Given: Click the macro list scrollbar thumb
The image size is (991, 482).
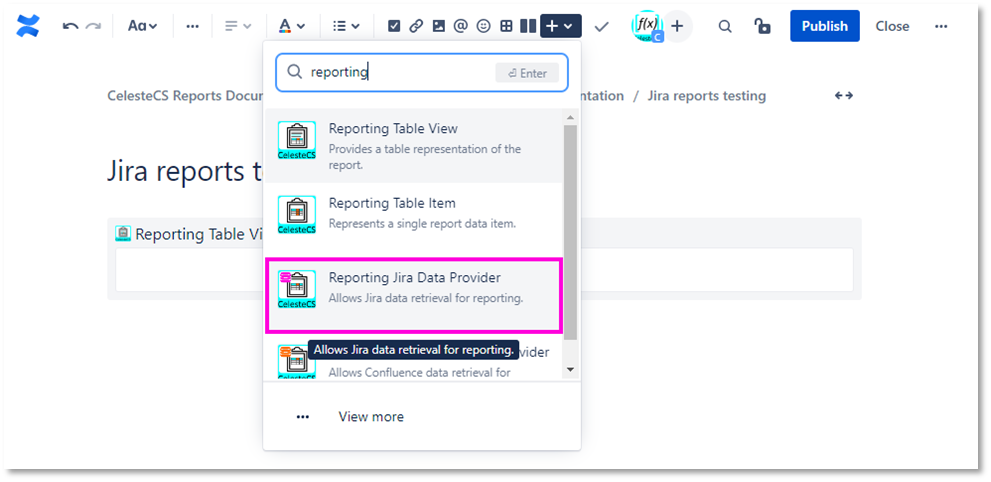Looking at the screenshot, I should (569, 232).
